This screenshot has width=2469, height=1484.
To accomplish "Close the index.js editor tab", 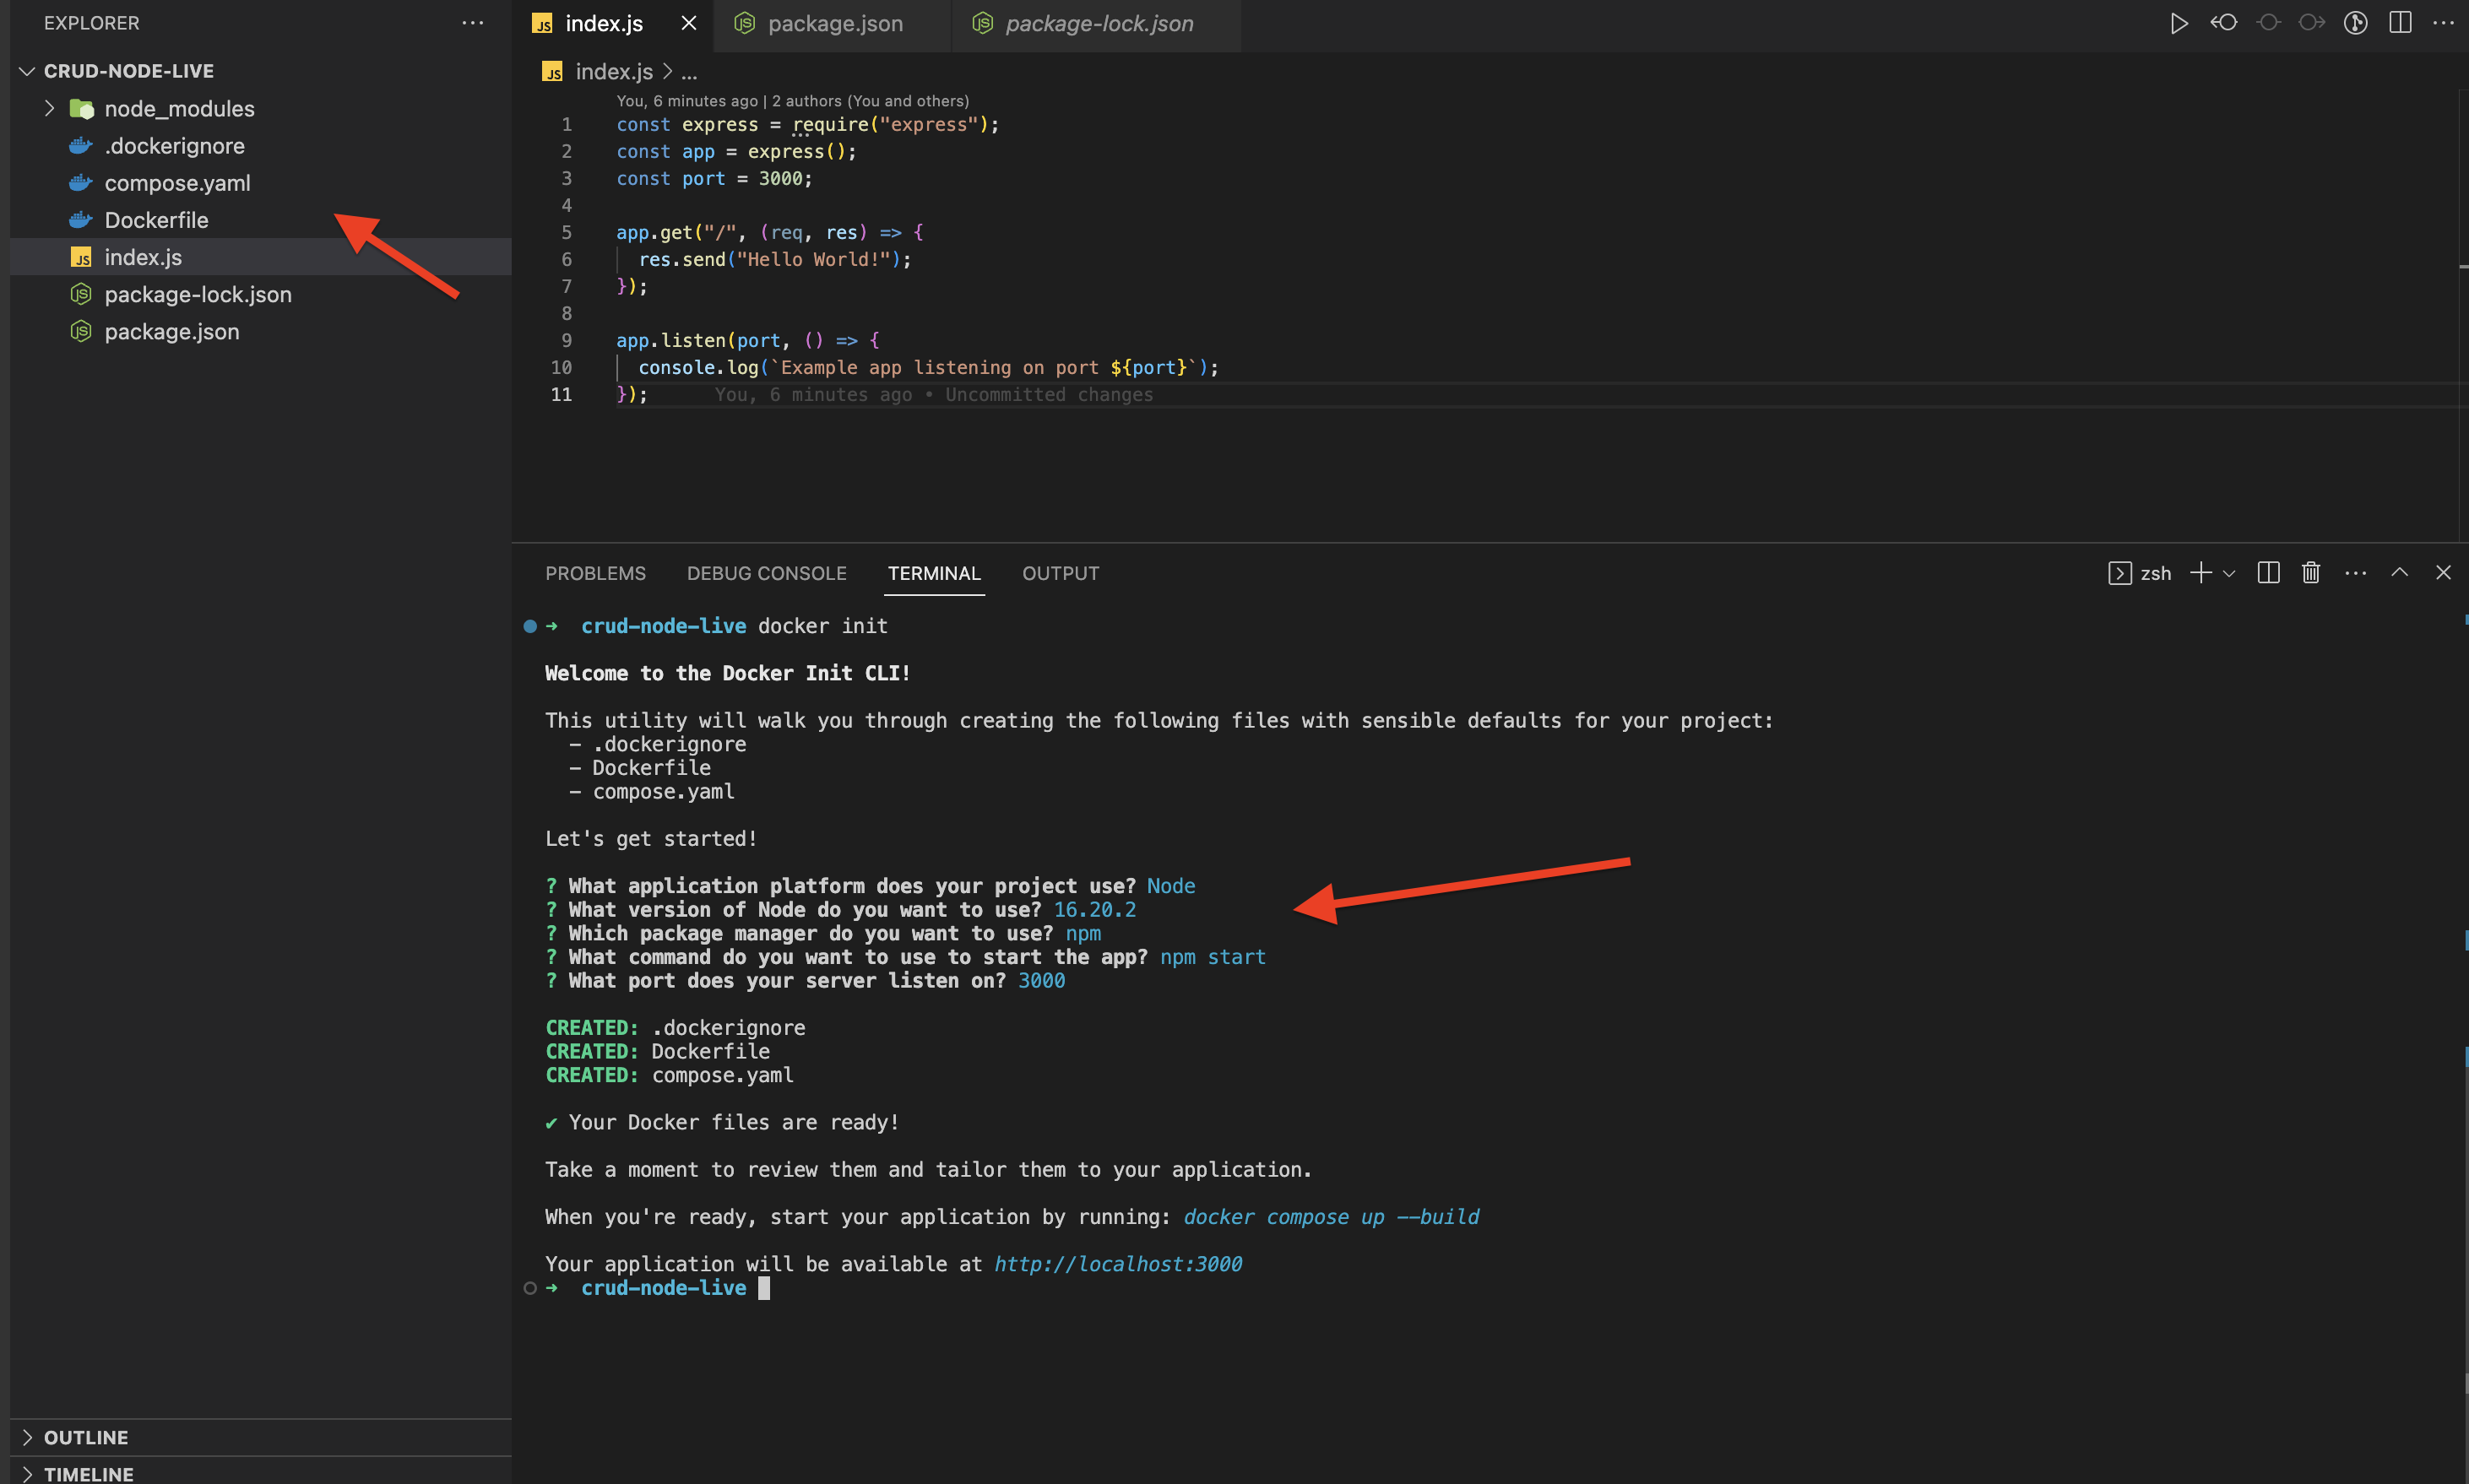I will pos(688,23).
